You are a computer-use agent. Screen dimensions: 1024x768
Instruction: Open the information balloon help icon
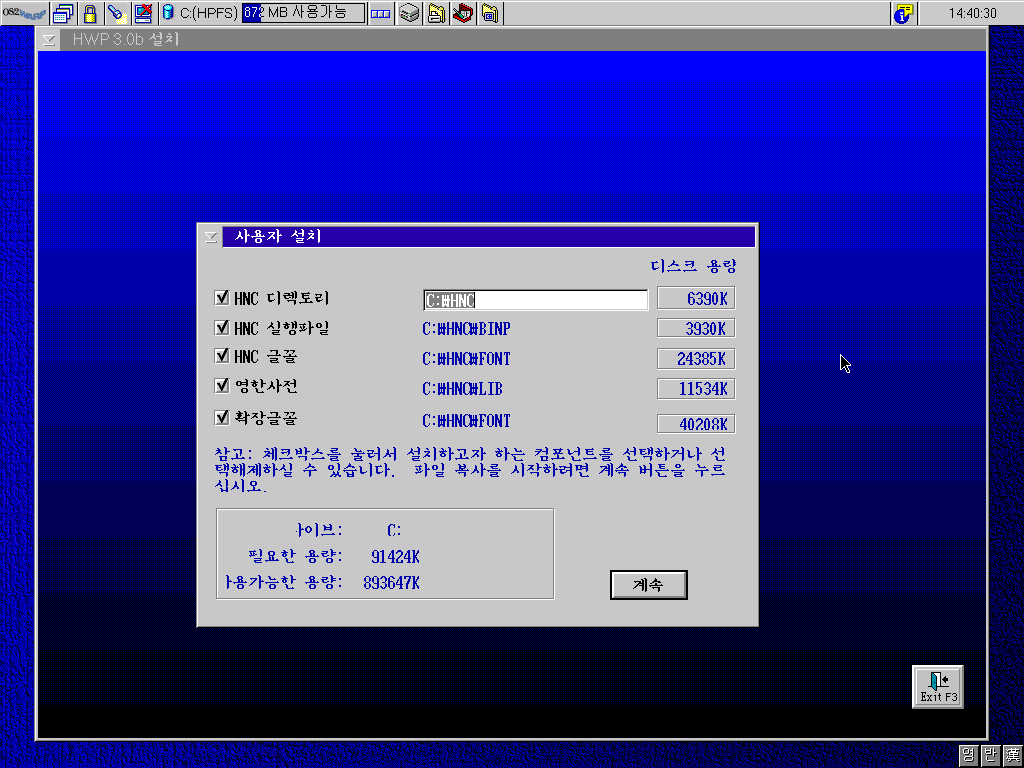click(903, 13)
